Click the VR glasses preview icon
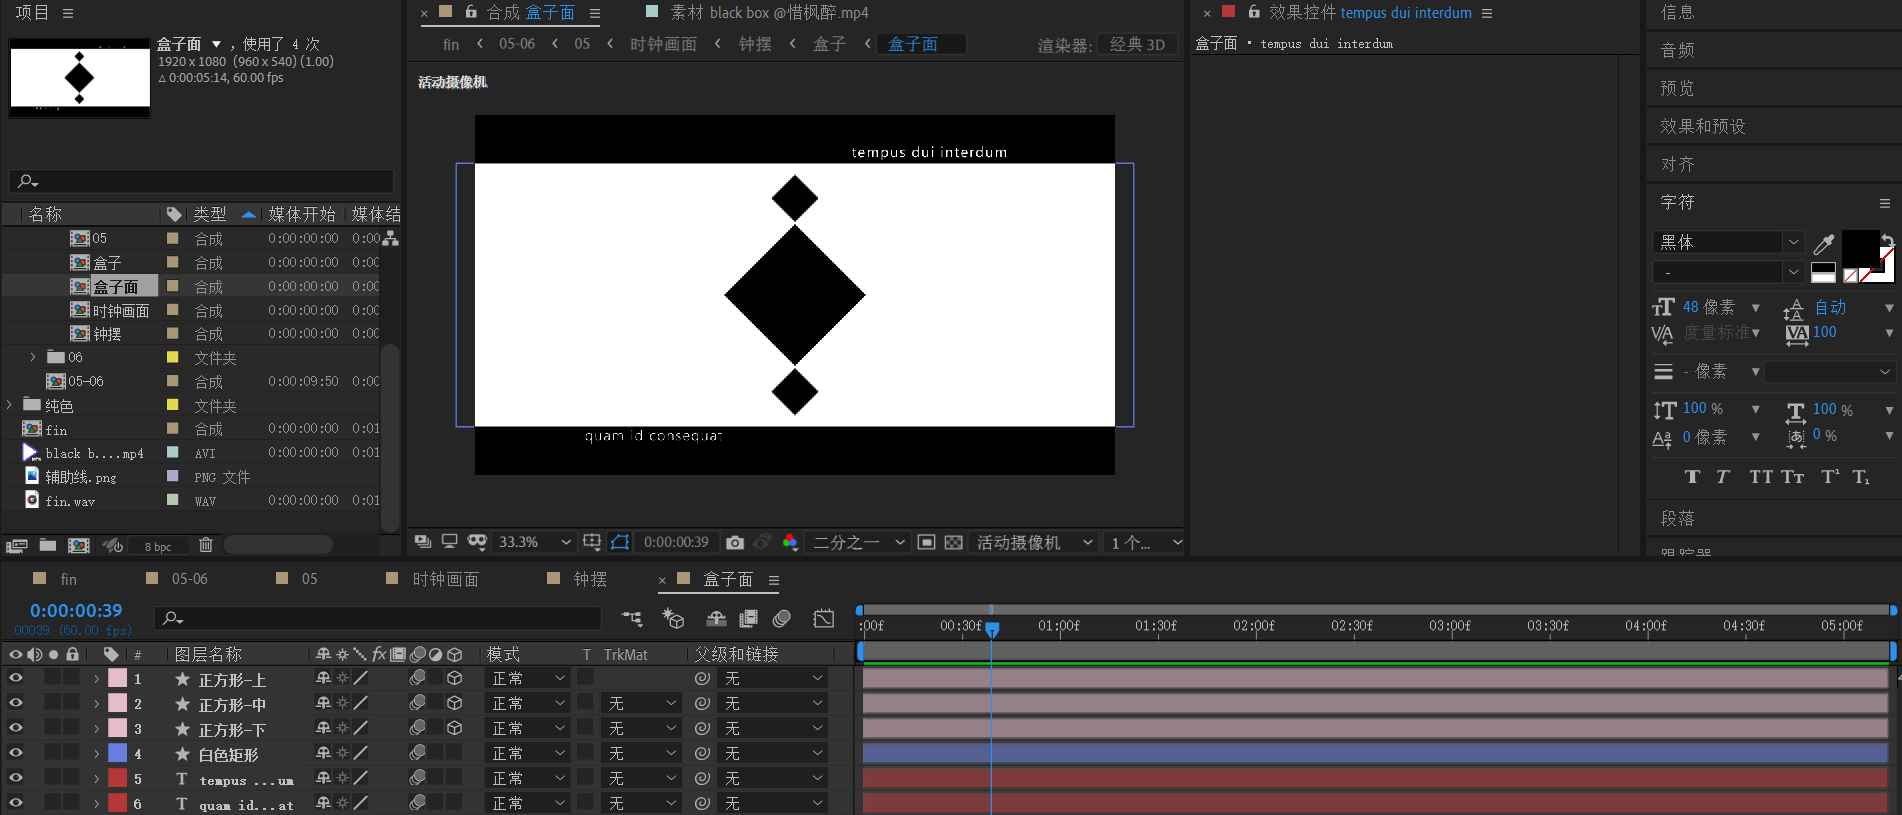The image size is (1902, 815). [x=477, y=542]
